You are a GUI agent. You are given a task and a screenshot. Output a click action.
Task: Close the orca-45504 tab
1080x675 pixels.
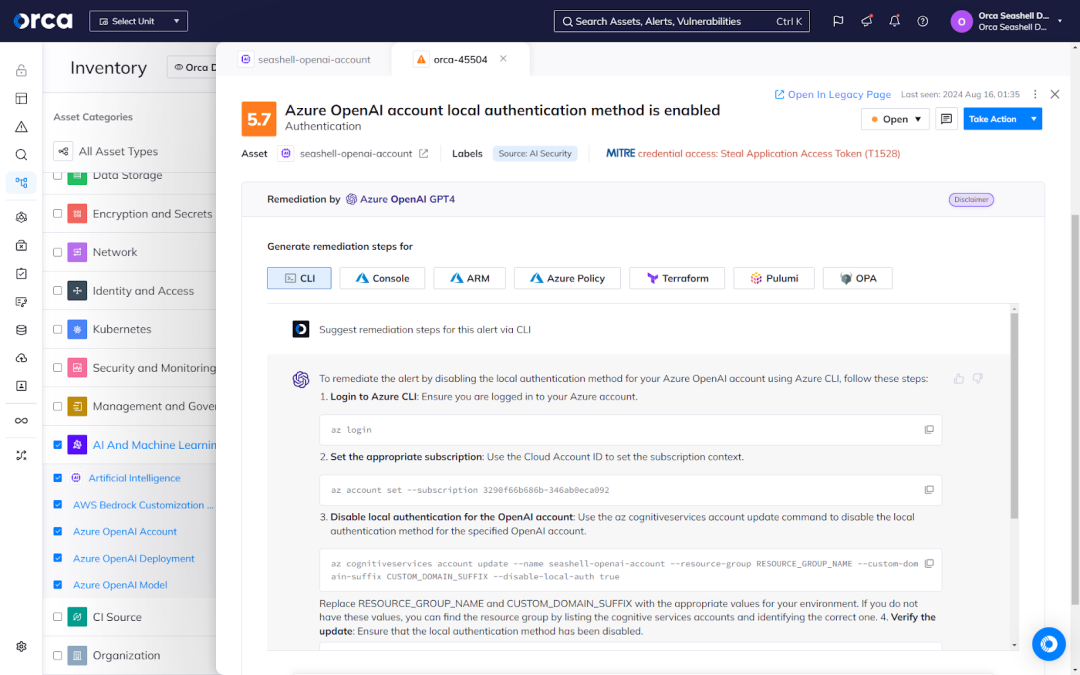(503, 59)
